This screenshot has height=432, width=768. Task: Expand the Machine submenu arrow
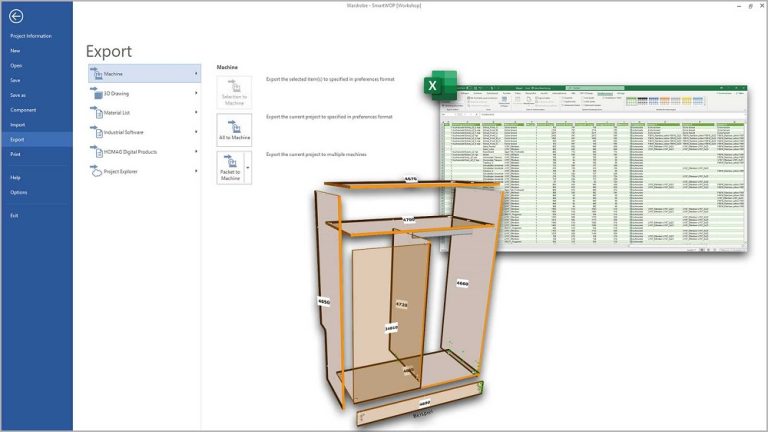(195, 74)
